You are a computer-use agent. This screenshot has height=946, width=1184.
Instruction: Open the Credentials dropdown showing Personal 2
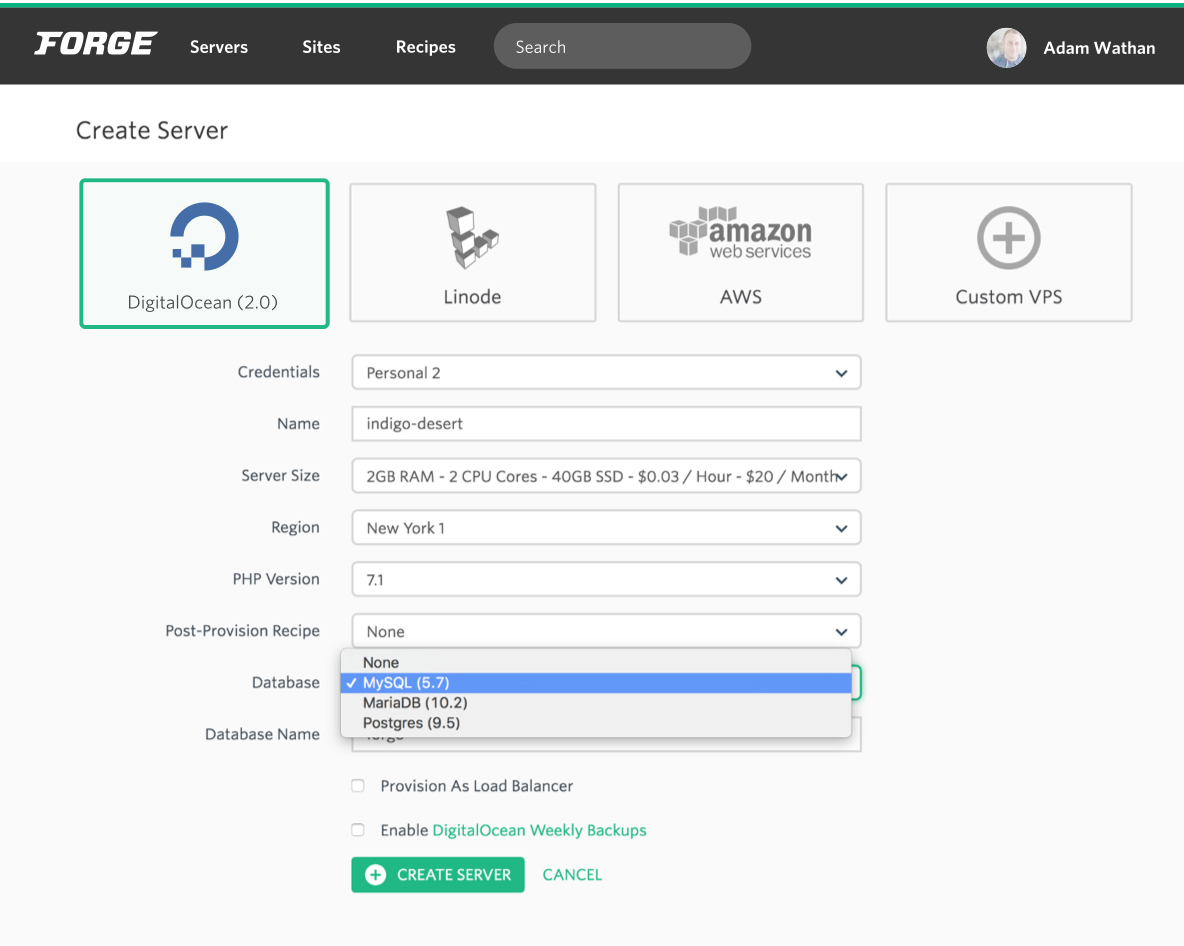(606, 373)
